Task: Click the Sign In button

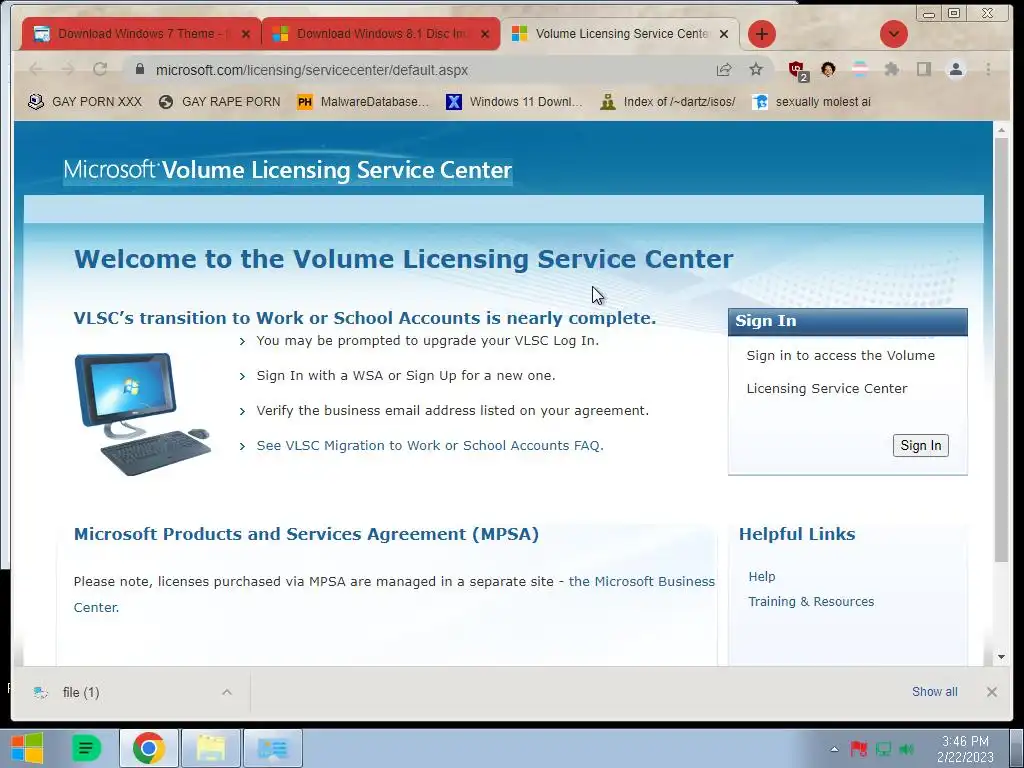Action: (920, 445)
